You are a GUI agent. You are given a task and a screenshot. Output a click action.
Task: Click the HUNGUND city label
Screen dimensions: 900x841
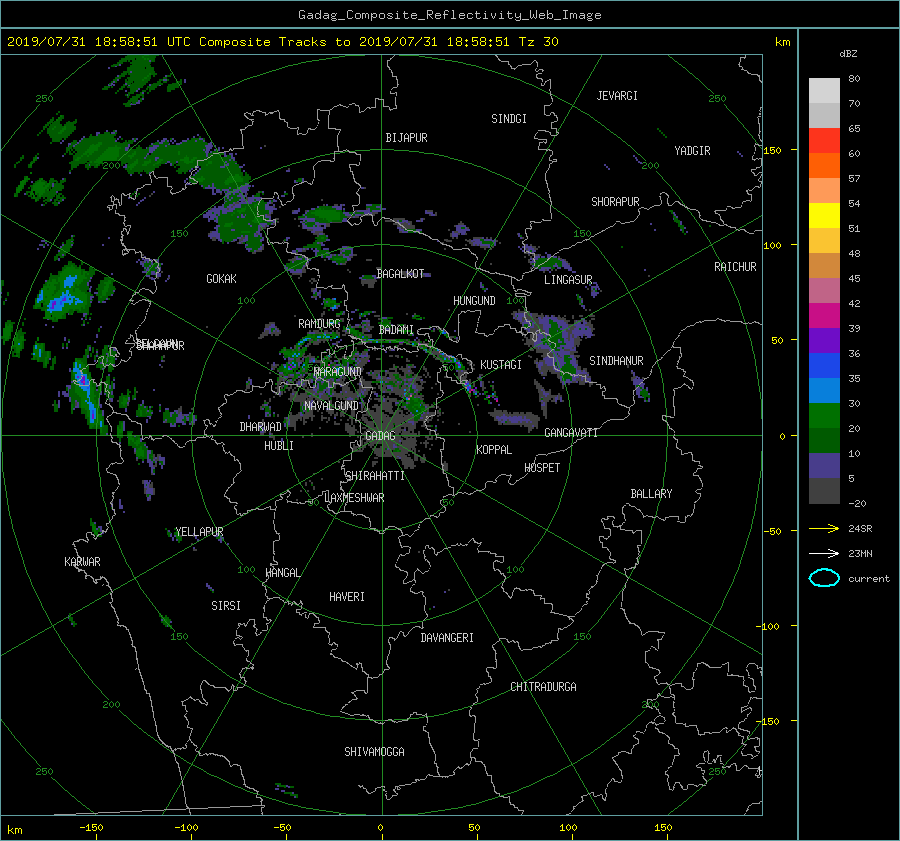pos(474,301)
